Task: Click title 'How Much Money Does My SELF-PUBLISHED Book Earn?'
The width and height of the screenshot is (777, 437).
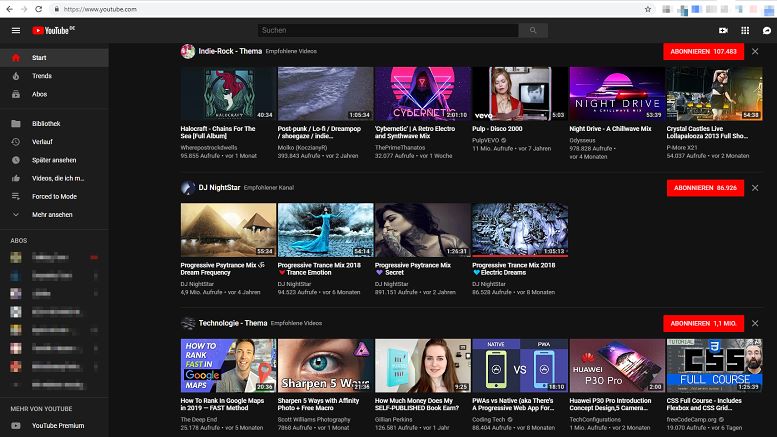Action: point(417,404)
